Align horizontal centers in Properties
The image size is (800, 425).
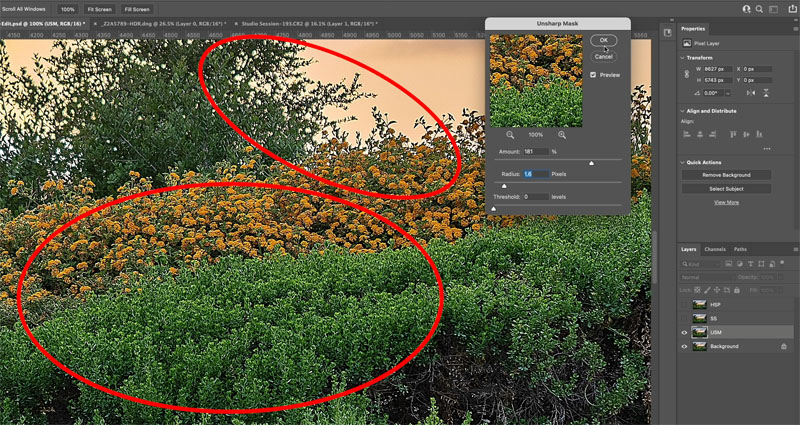[700, 134]
